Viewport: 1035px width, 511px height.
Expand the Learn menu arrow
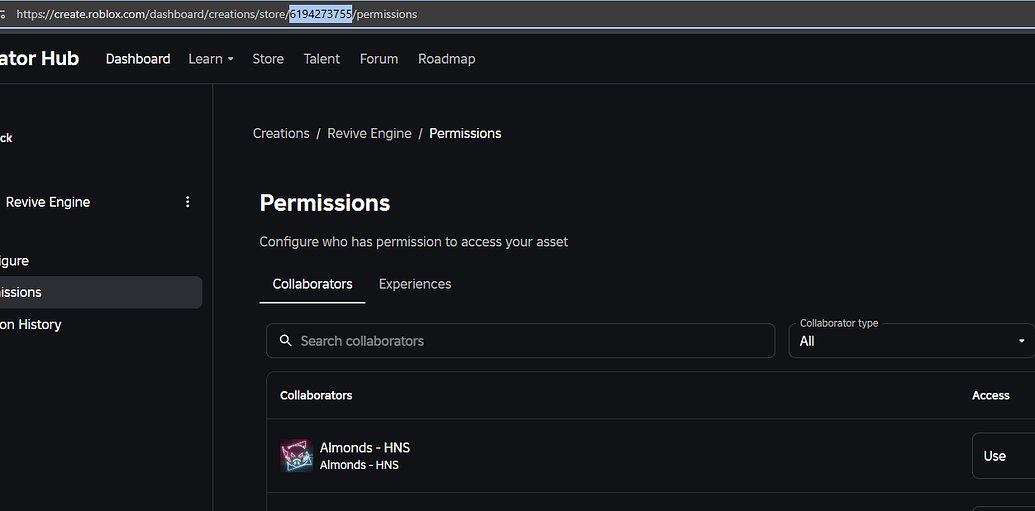230,59
